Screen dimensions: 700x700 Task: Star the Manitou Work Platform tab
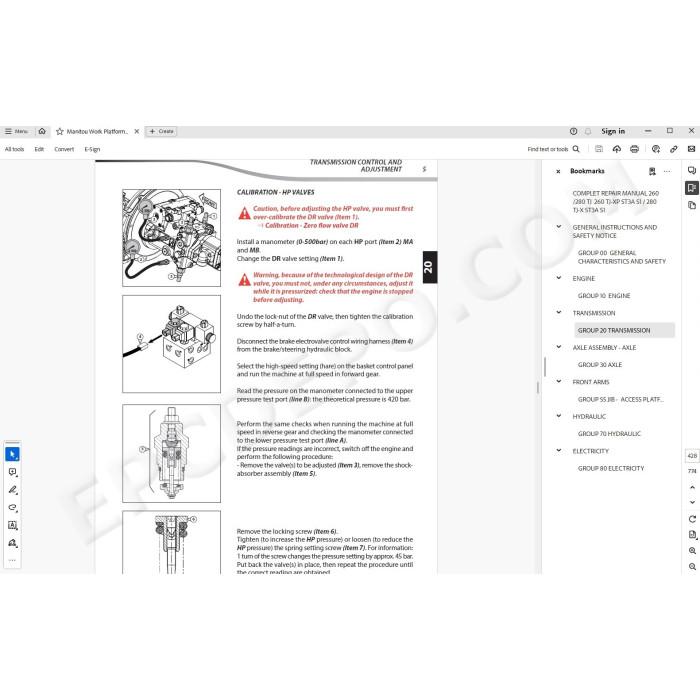[59, 132]
